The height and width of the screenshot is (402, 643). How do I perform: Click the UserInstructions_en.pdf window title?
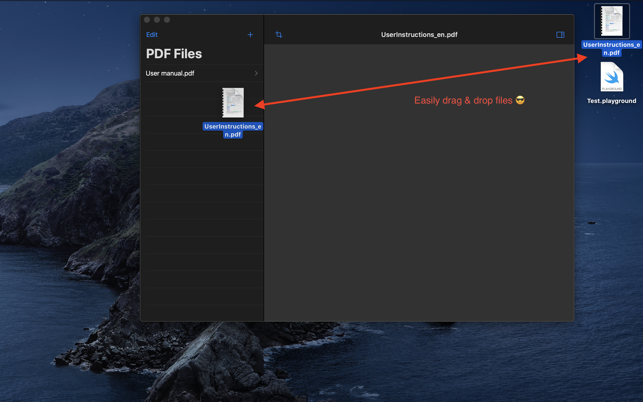(x=419, y=35)
